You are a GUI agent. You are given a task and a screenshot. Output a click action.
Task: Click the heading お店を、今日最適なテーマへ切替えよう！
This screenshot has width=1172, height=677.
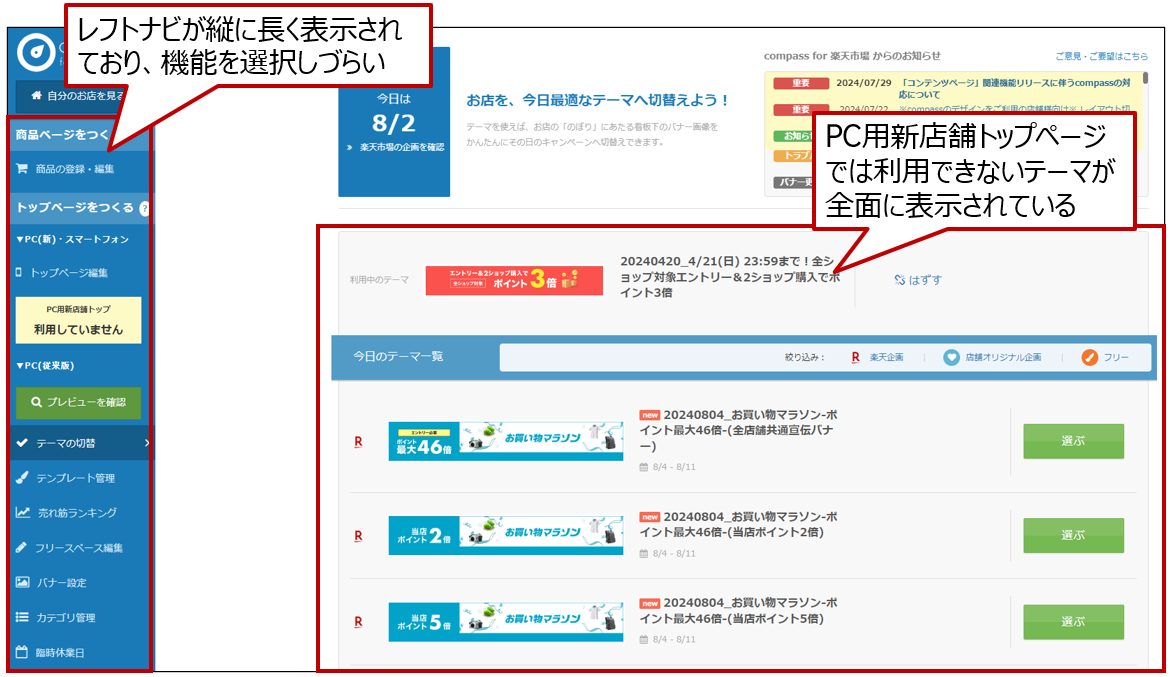tap(598, 100)
